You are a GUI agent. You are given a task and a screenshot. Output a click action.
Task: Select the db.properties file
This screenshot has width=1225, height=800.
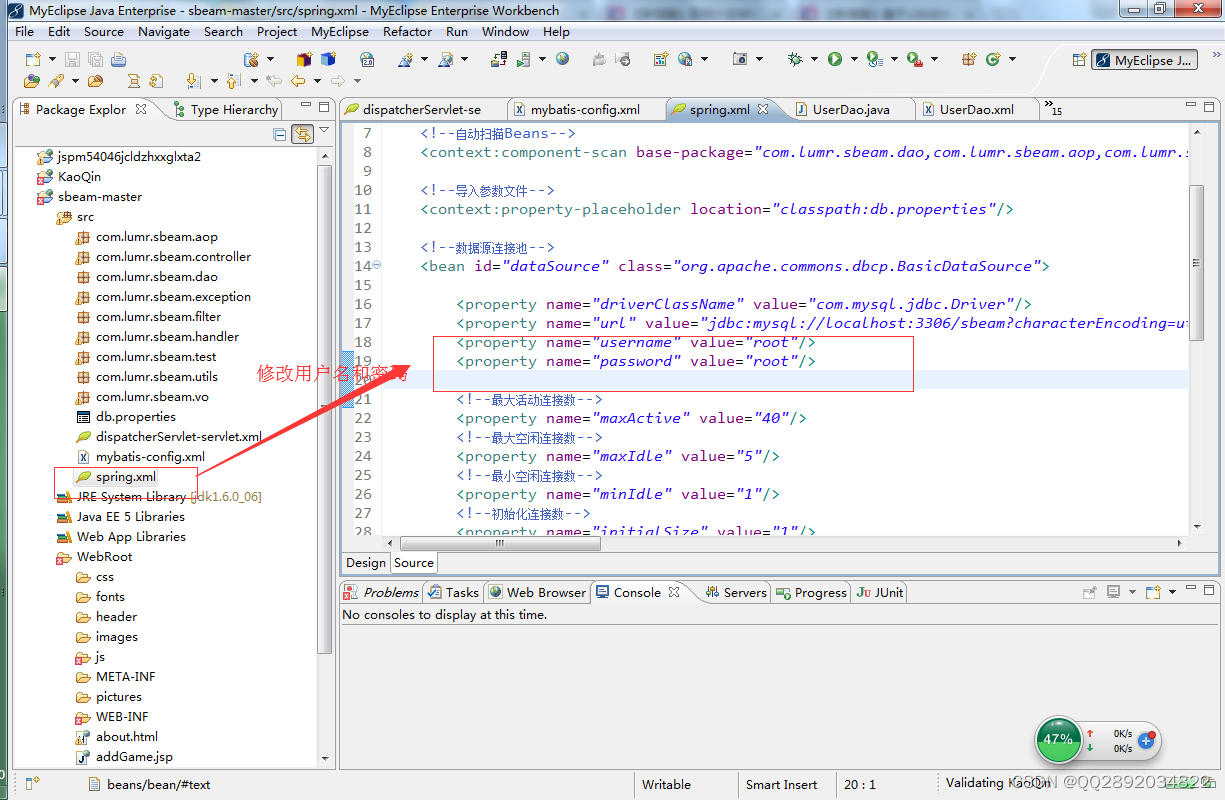coord(126,417)
